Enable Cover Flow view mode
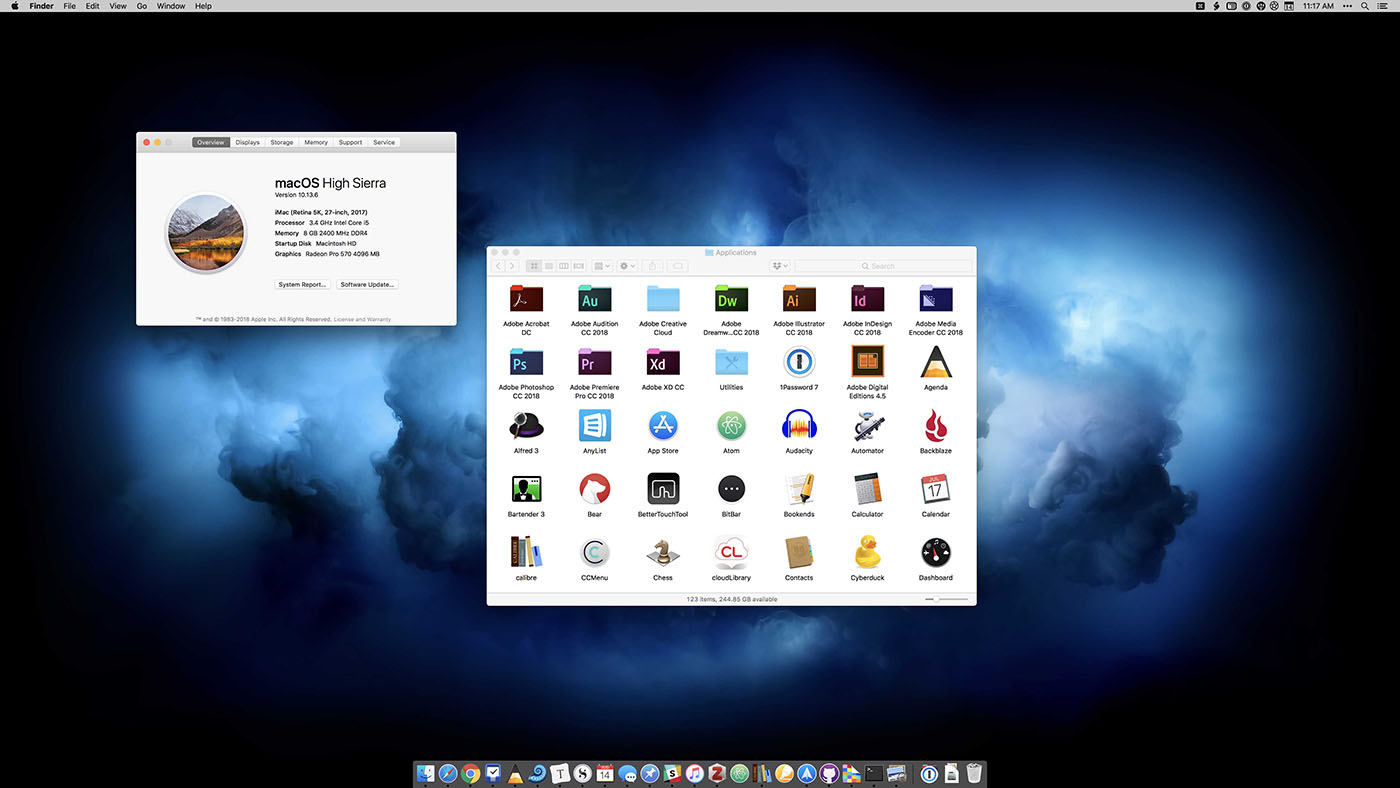 click(x=578, y=265)
